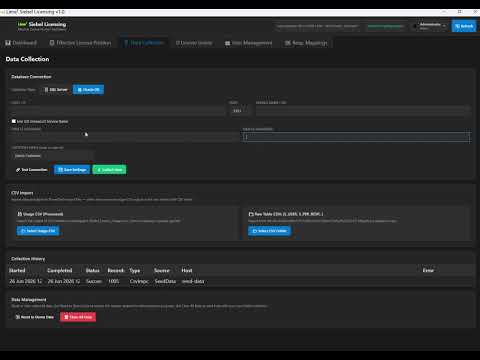The height and width of the screenshot is (360, 480).
Task: Open the Resp. Mappings tab
Action: pos(306,43)
